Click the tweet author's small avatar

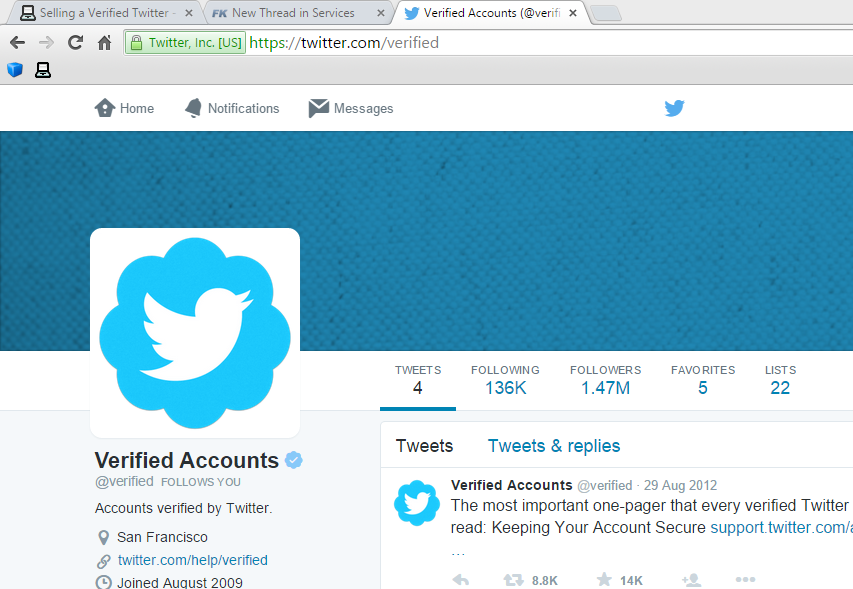[417, 503]
